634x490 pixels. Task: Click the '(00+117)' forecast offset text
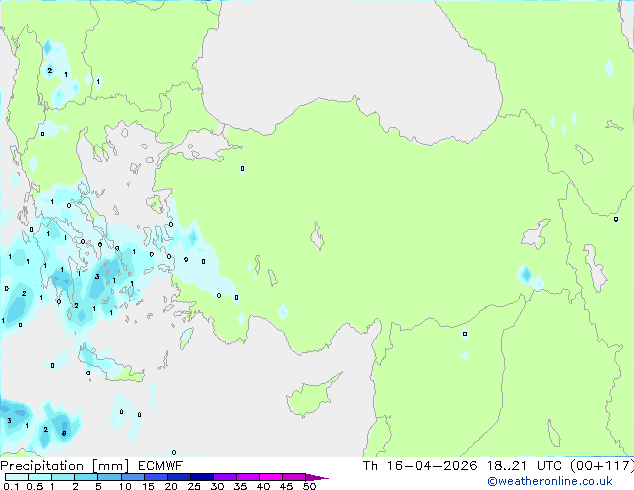coord(602,466)
